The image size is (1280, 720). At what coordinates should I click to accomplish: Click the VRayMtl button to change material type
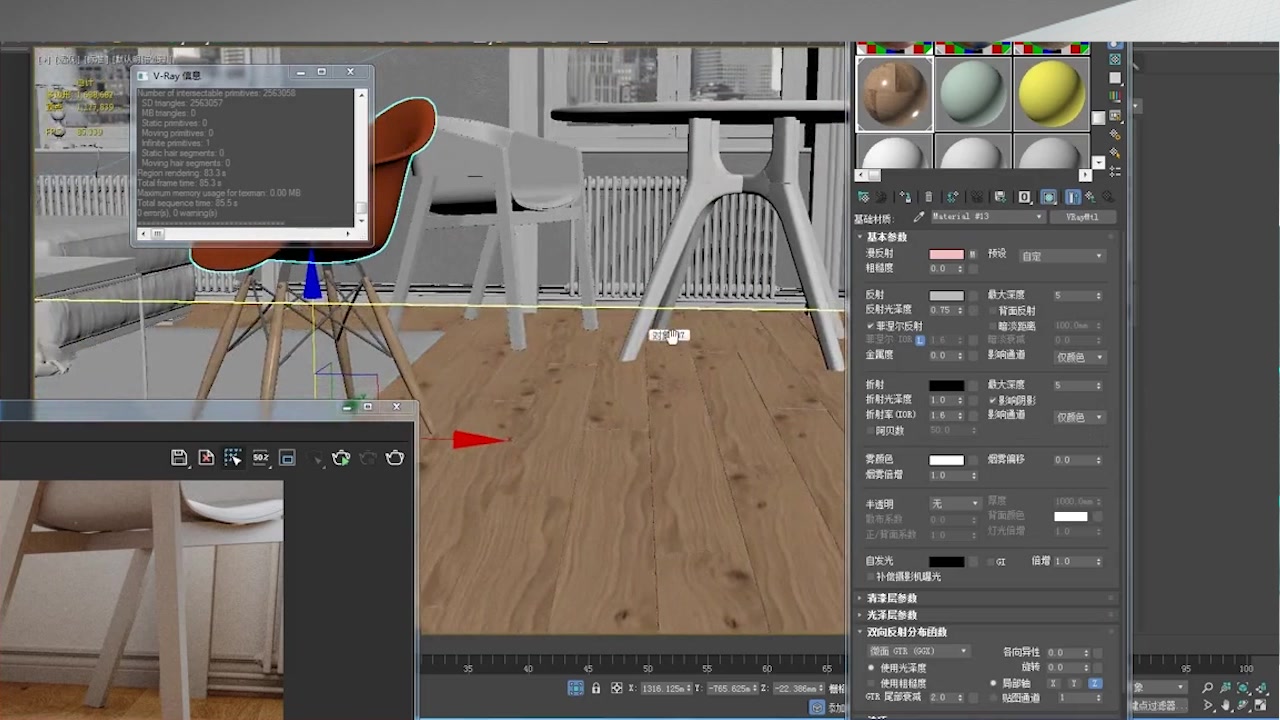[1082, 217]
